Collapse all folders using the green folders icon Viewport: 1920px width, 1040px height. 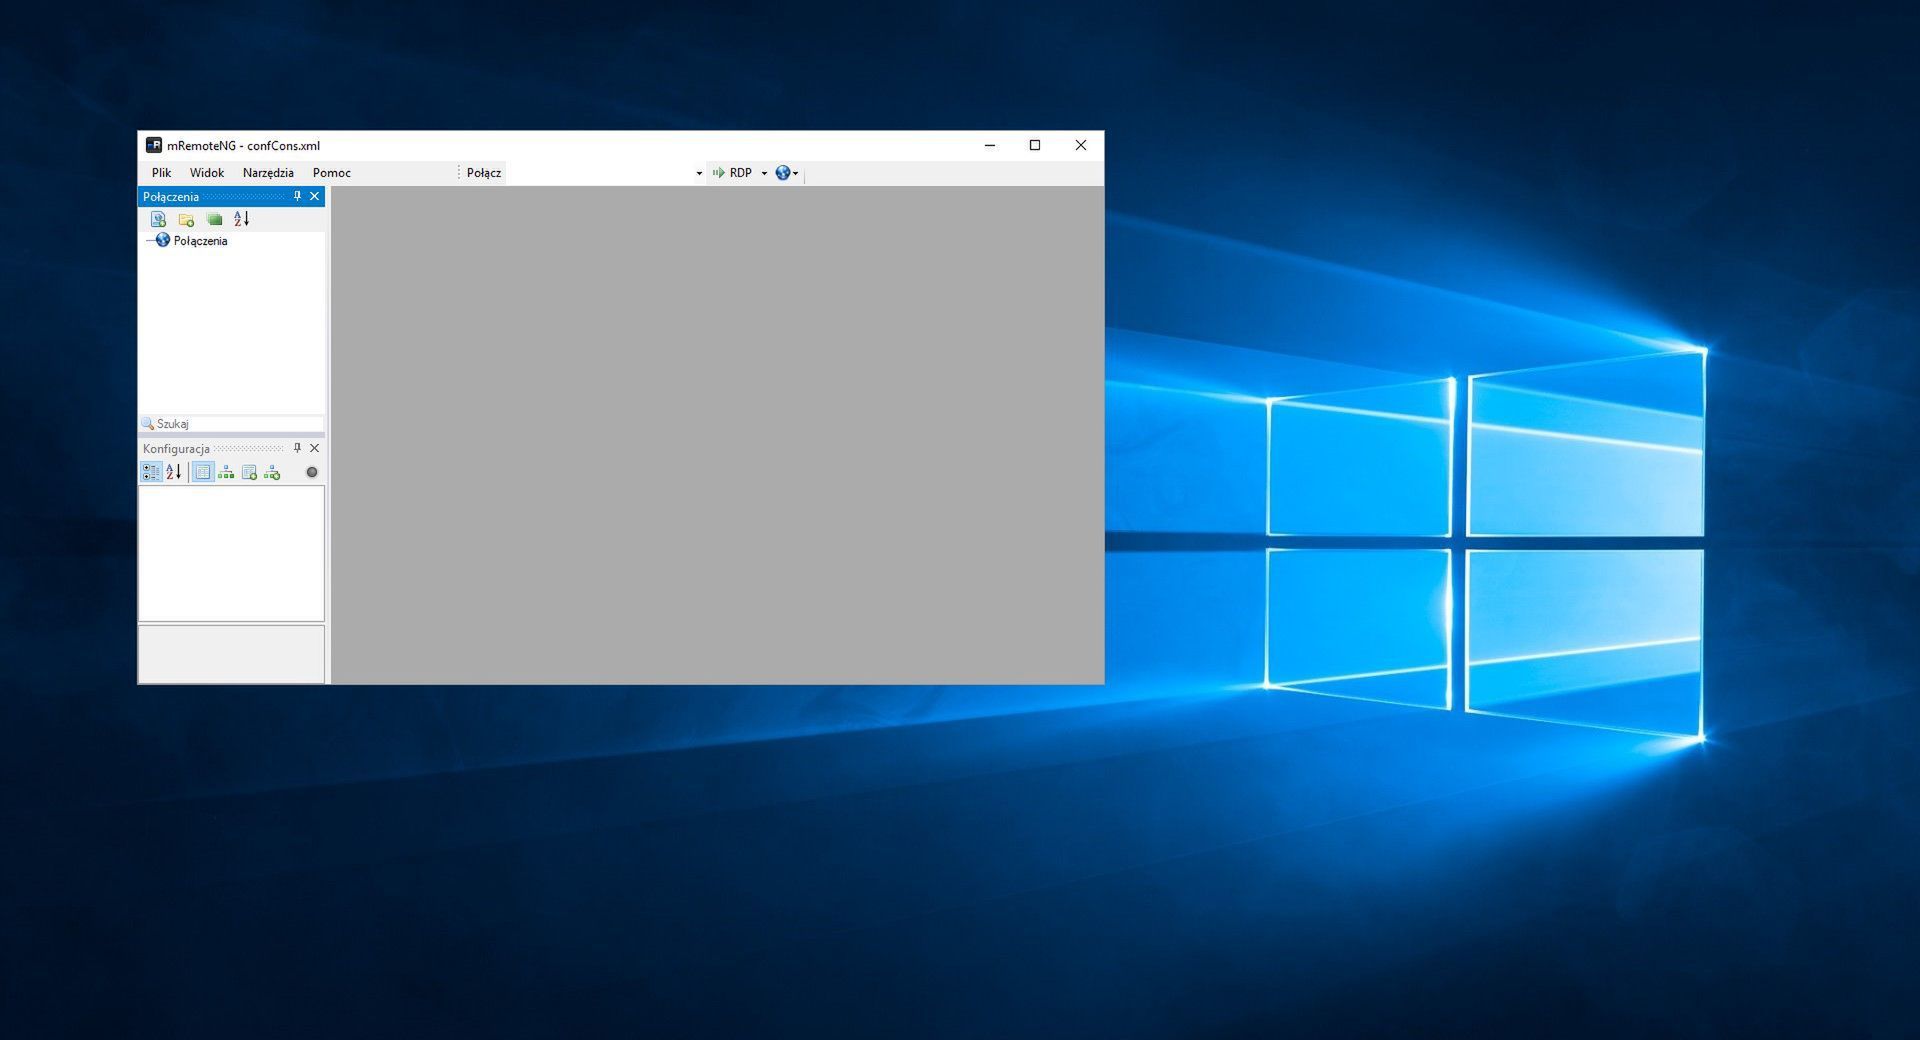pyautogui.click(x=214, y=219)
